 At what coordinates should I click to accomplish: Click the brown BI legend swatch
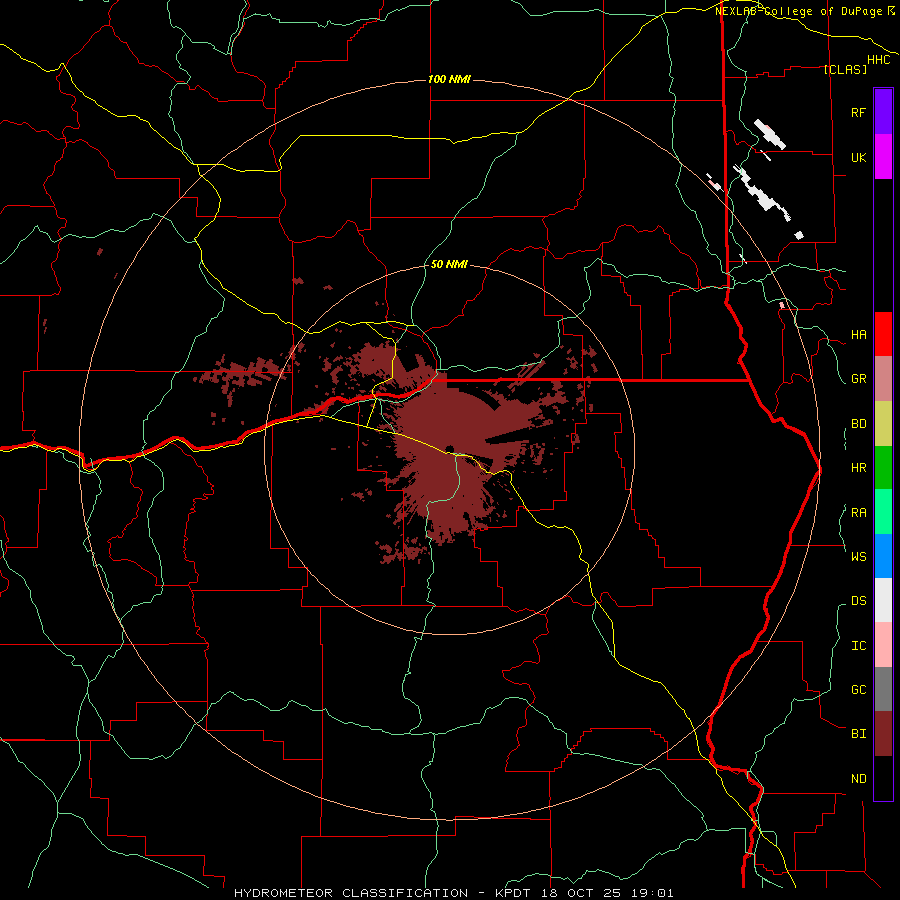pyautogui.click(x=883, y=734)
